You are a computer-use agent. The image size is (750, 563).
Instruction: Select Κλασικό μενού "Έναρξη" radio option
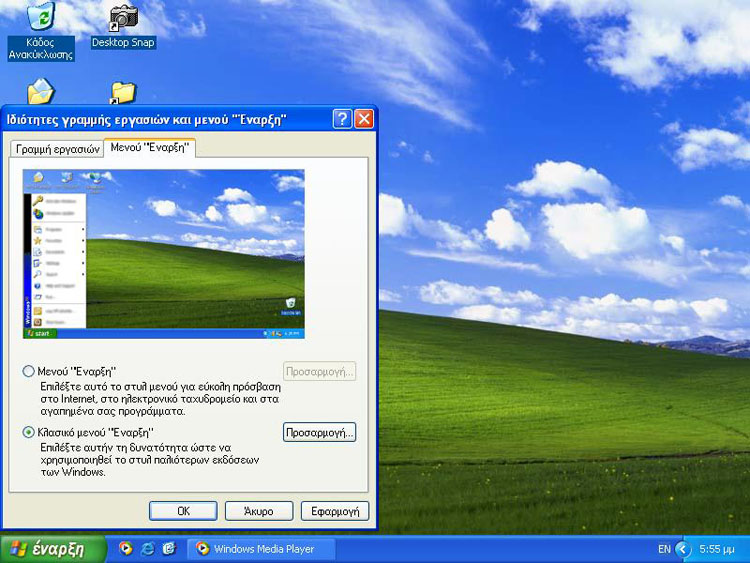29,432
